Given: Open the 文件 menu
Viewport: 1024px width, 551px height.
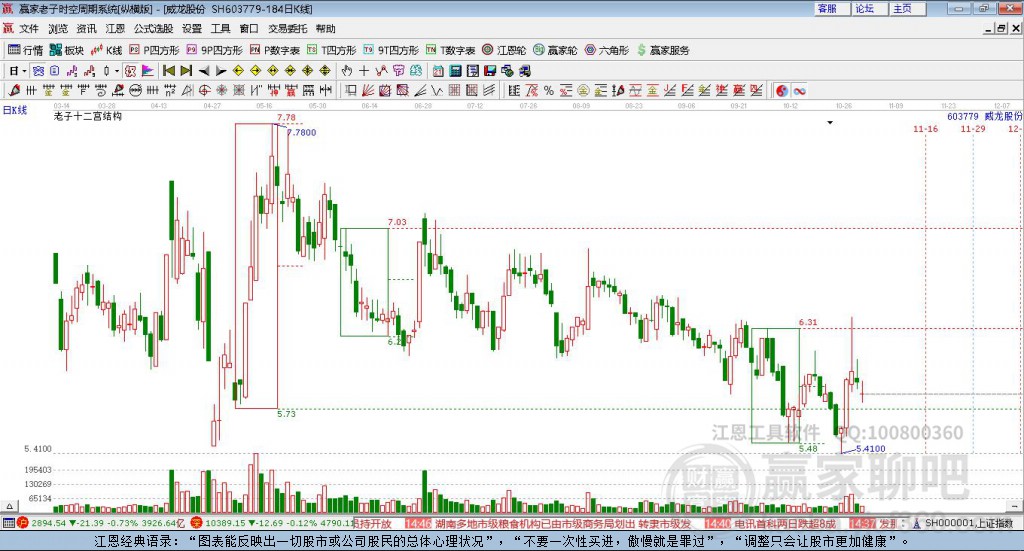Looking at the screenshot, I should coord(29,29).
